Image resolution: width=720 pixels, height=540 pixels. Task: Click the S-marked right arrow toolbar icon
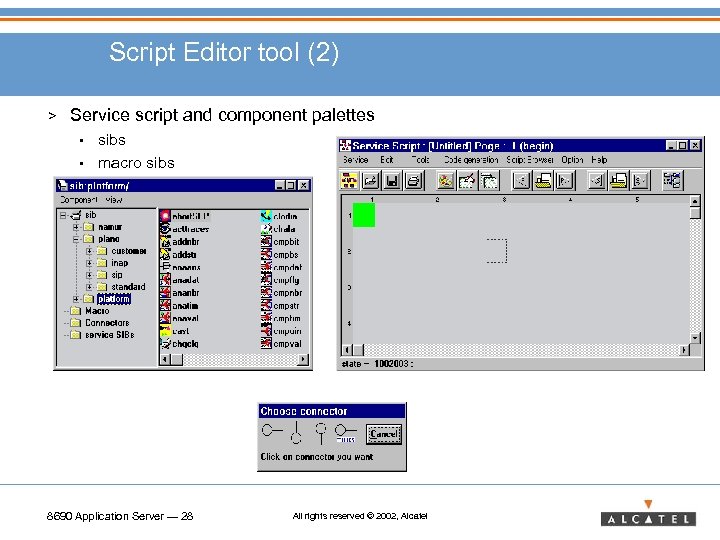coord(640,180)
